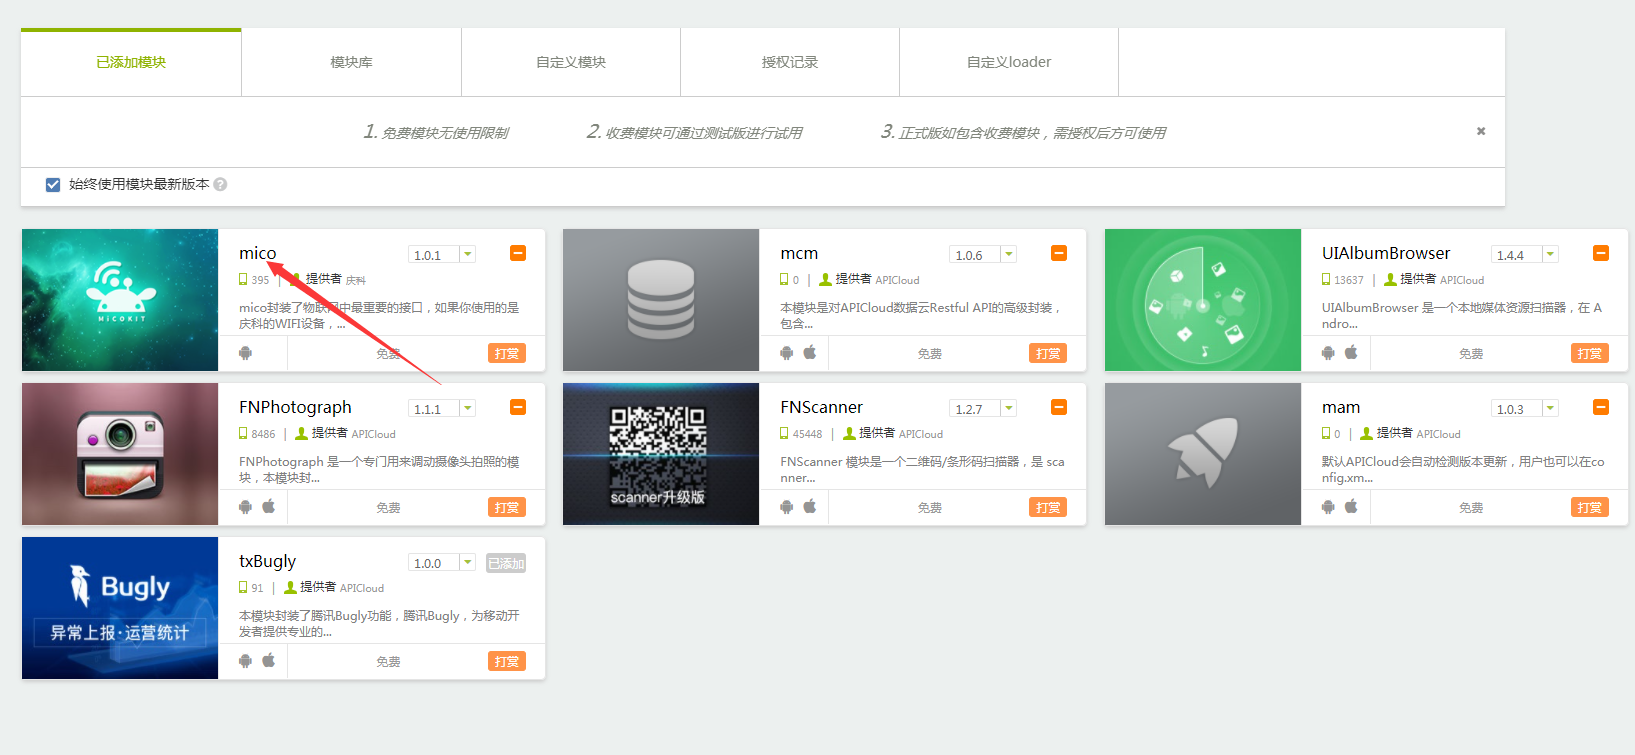Click the Apple icon on FNPhotograph card

point(269,506)
